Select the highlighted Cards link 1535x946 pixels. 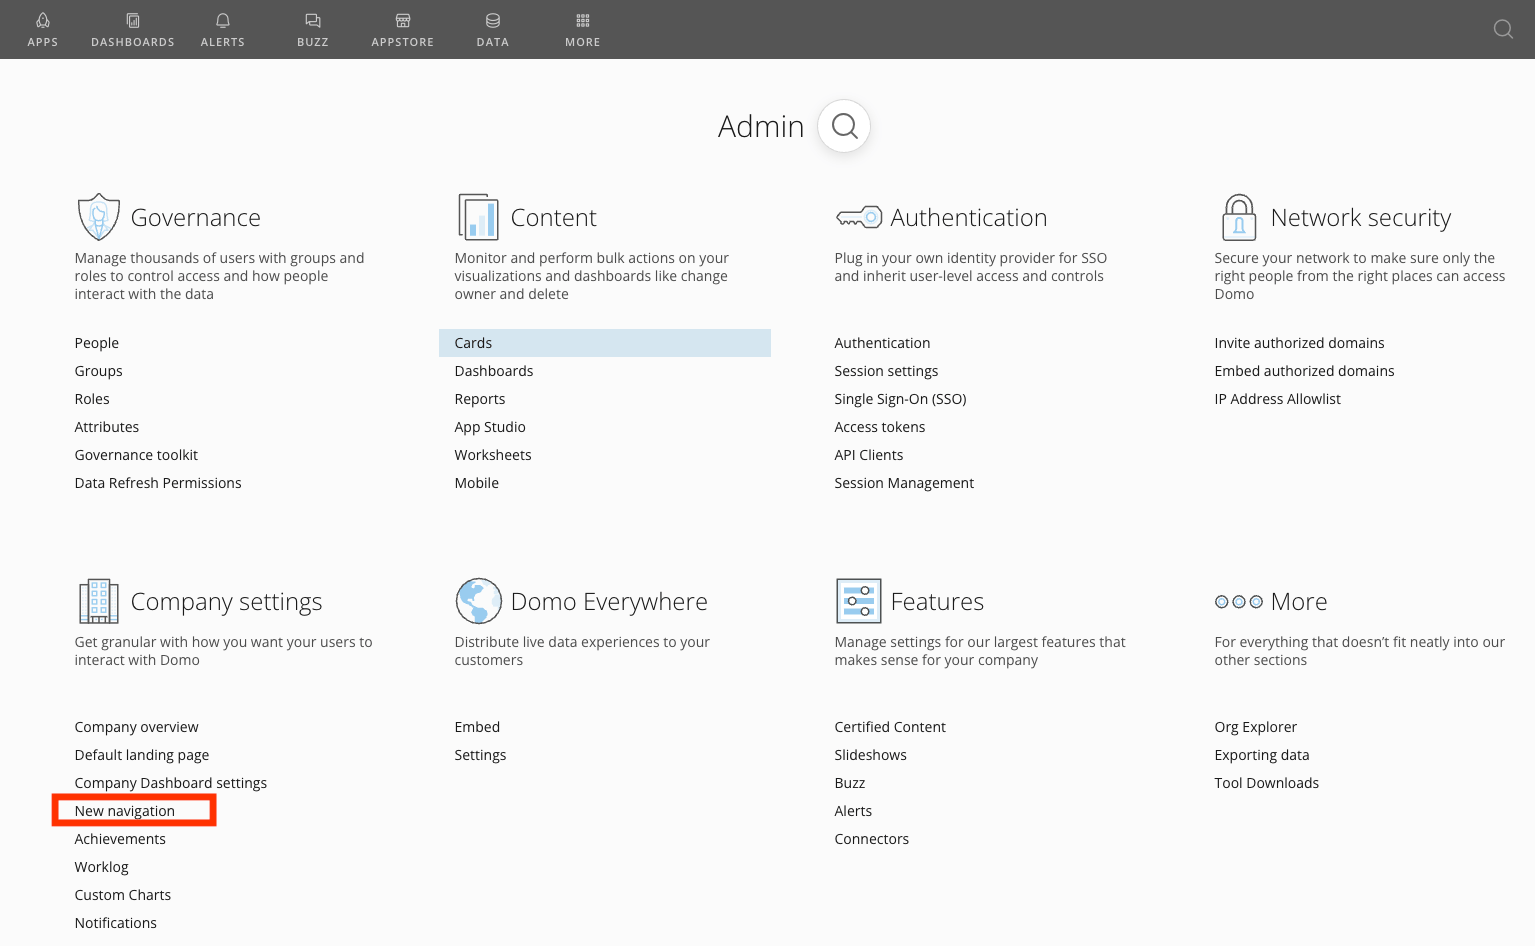pos(605,343)
